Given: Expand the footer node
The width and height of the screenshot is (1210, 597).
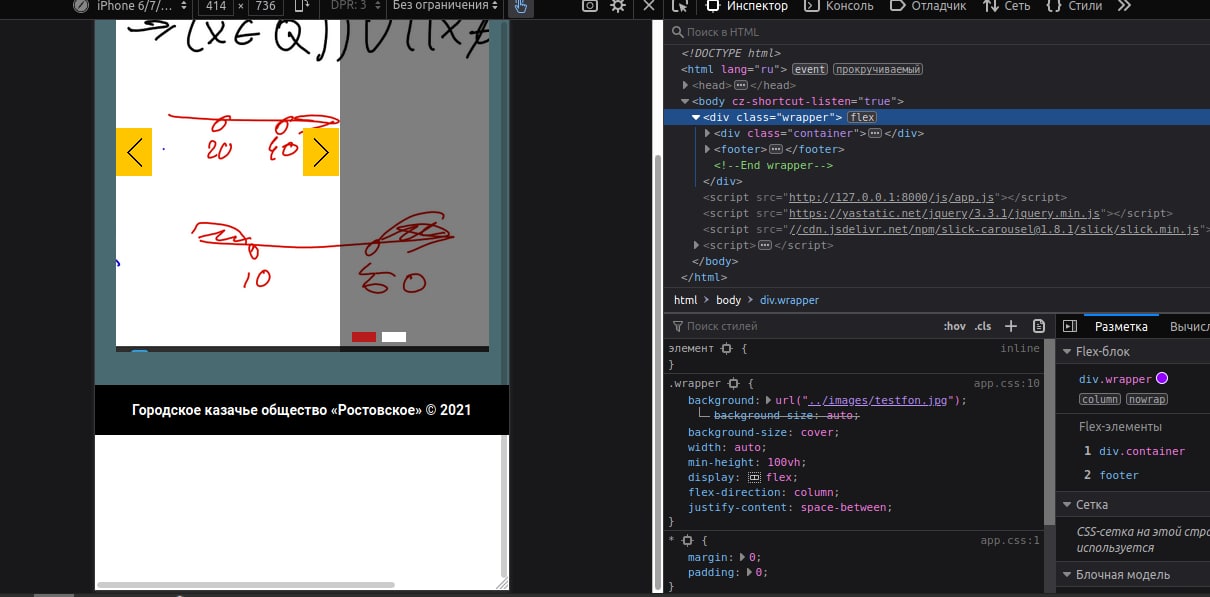Looking at the screenshot, I should click(708, 150).
